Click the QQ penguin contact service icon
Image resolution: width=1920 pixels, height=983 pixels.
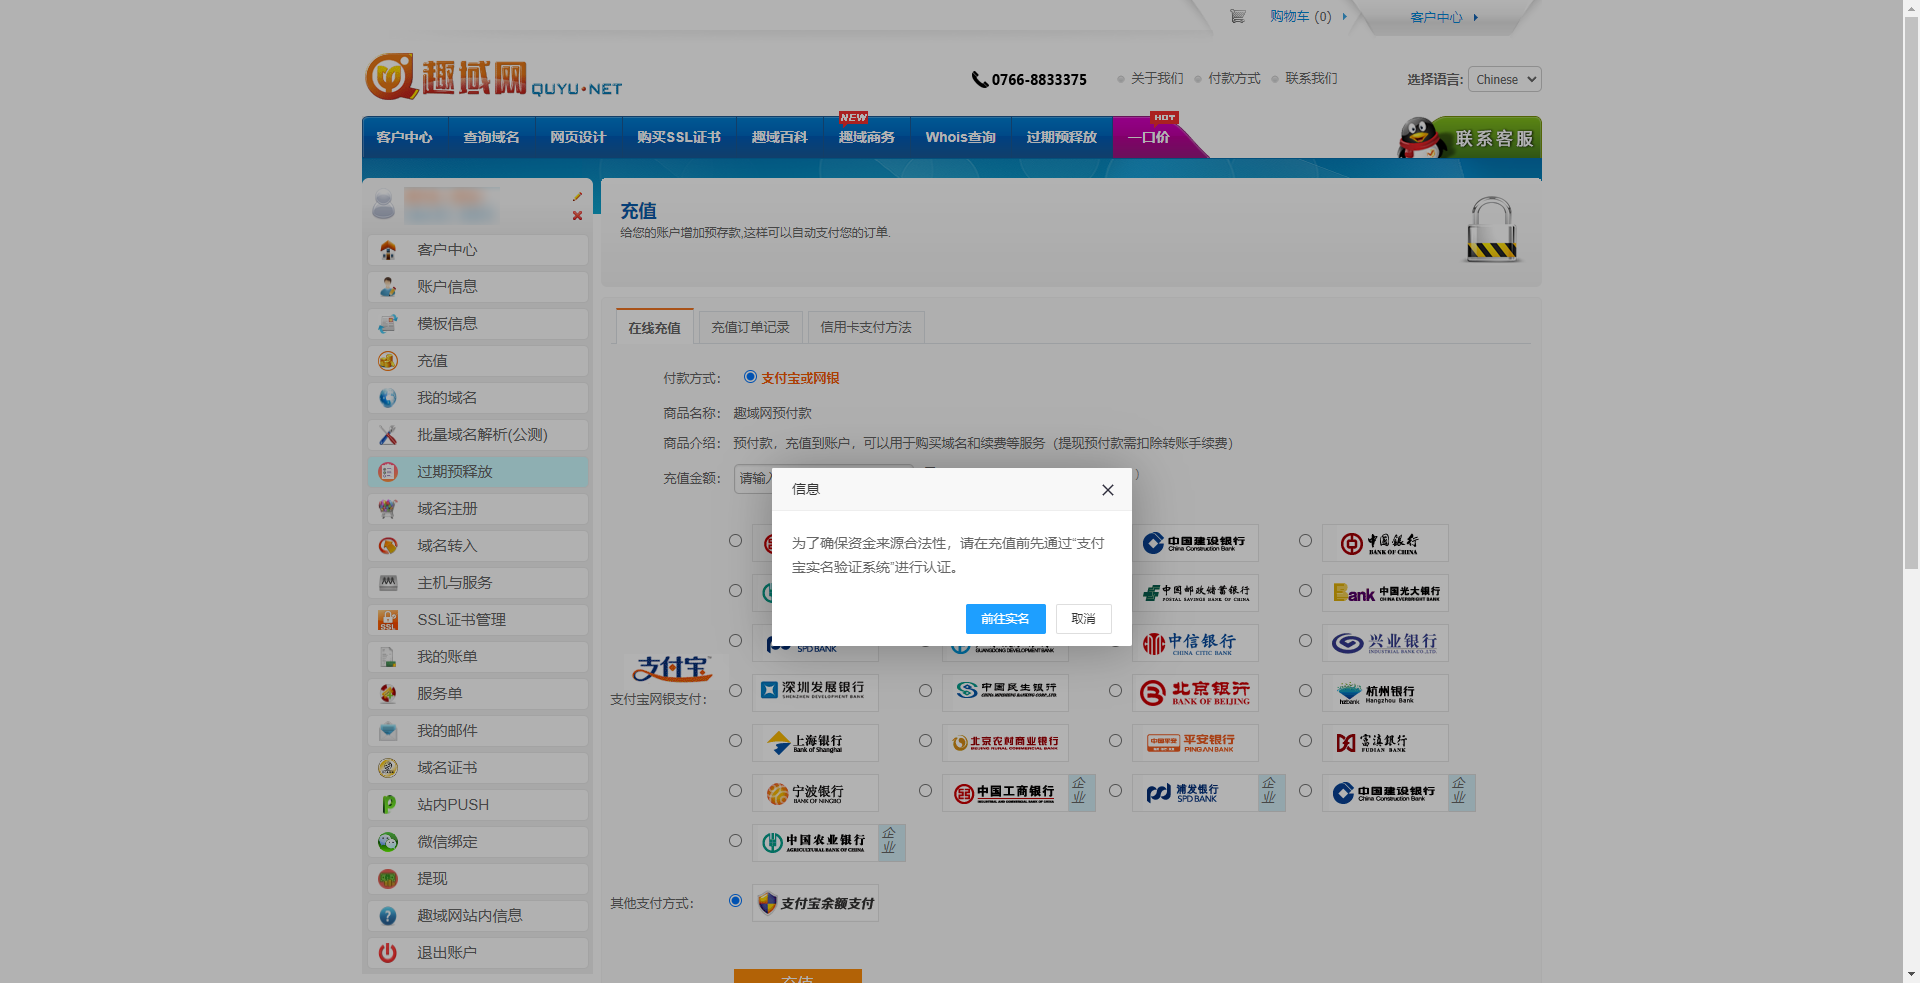[x=1418, y=138]
